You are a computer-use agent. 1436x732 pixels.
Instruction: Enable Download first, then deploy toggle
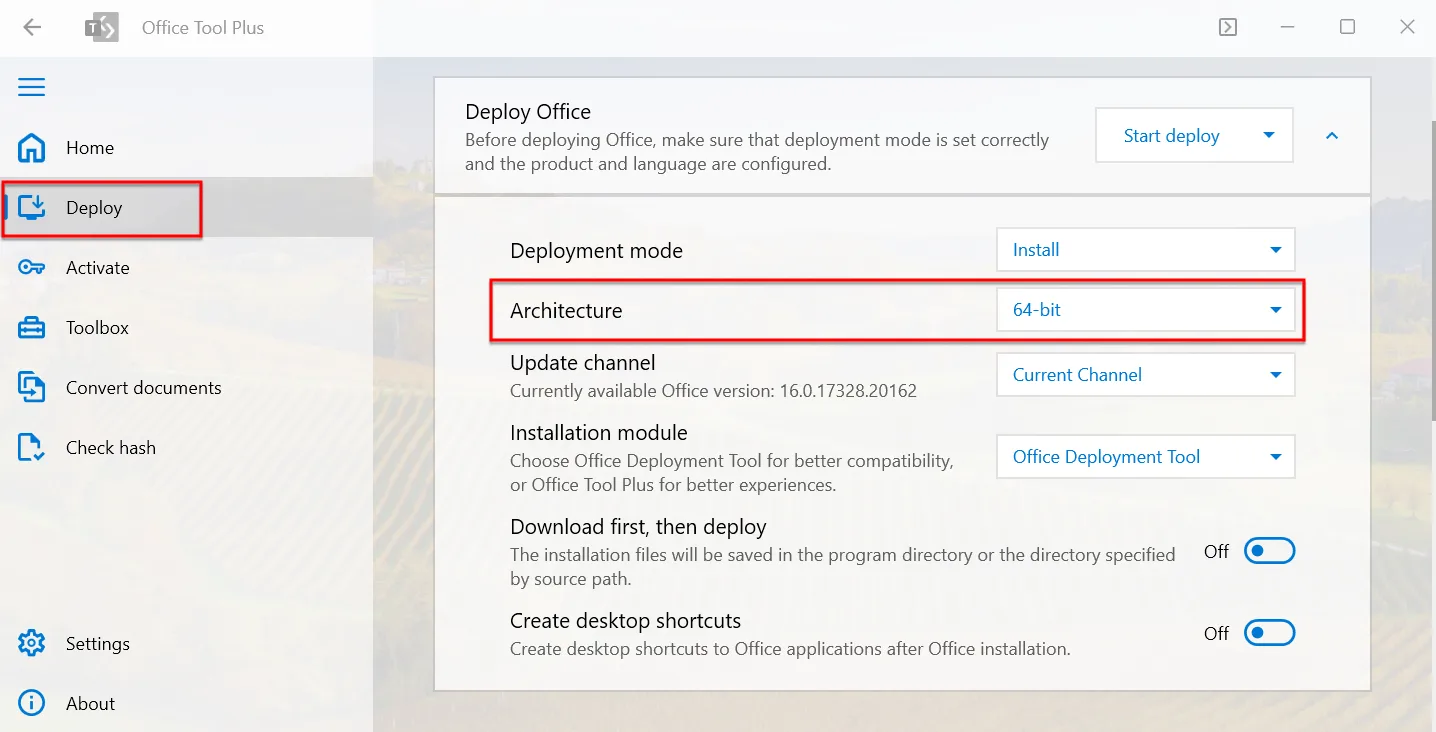(1269, 551)
